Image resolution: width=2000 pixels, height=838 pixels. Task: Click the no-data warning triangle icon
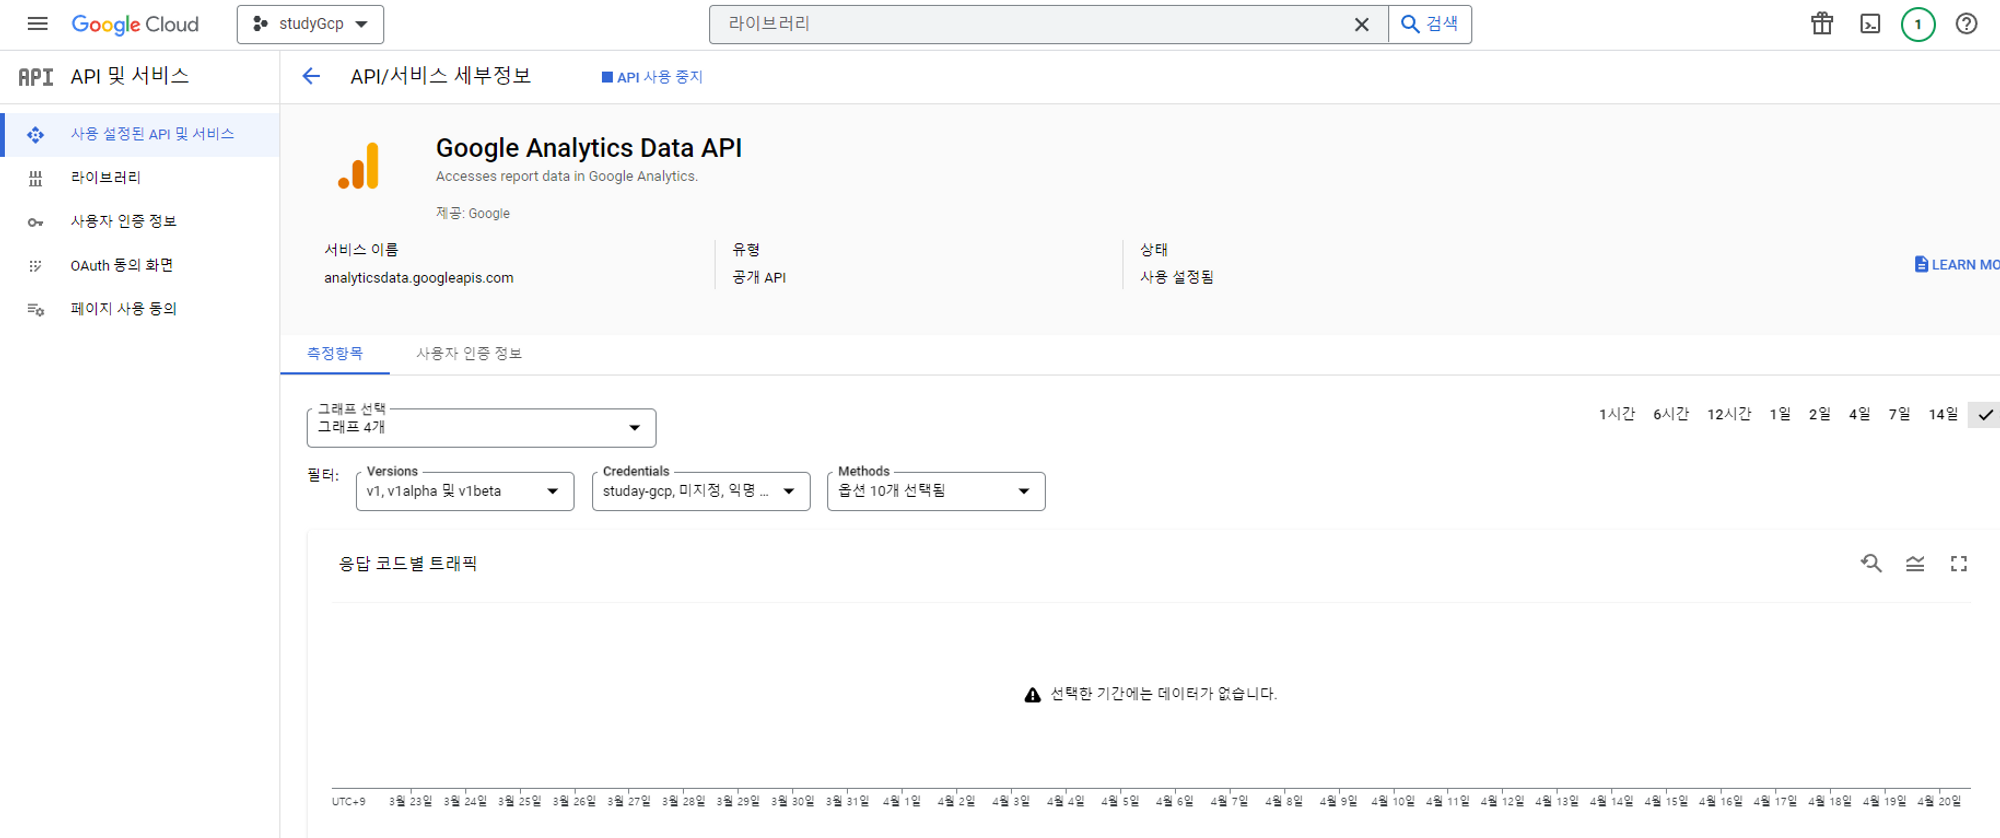1033,695
